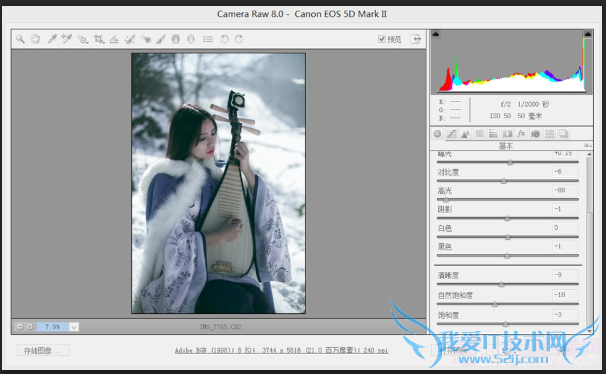Image resolution: width=606 pixels, height=374 pixels.
Task: Select the Hand tool
Action: click(36, 39)
